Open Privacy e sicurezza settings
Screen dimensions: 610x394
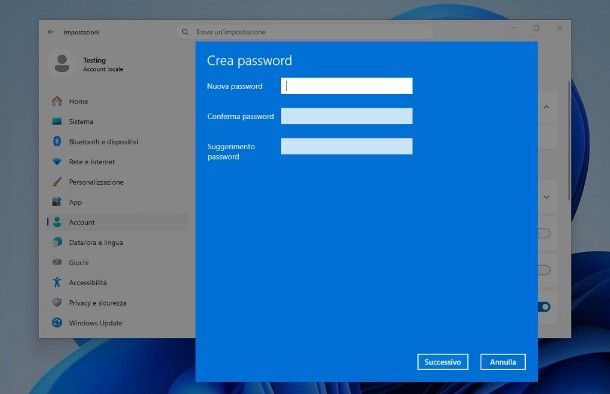117,303
